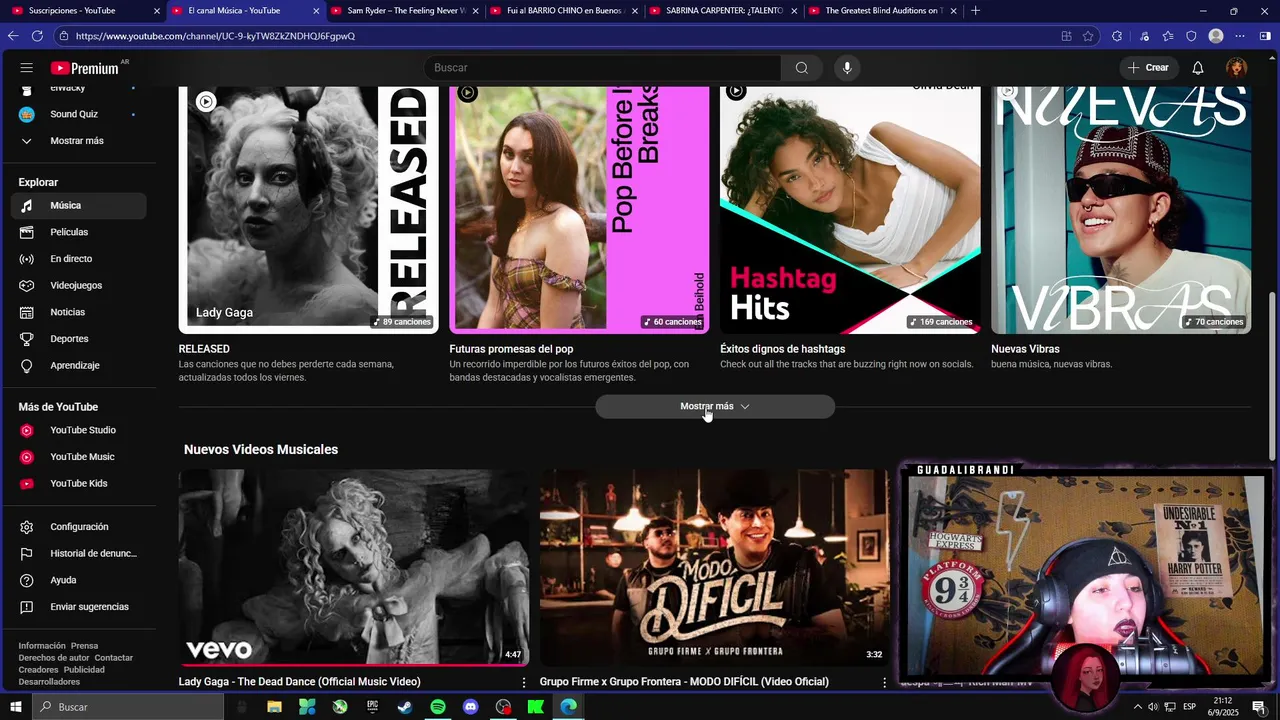Image resolution: width=1280 pixels, height=720 pixels.
Task: Switch to Fui al BARRIO CHINO tab
Action: [x=562, y=11]
